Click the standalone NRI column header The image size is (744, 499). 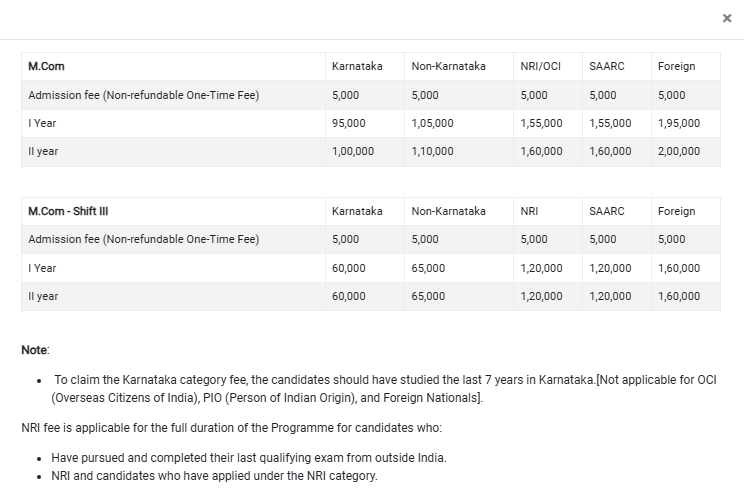tap(530, 211)
